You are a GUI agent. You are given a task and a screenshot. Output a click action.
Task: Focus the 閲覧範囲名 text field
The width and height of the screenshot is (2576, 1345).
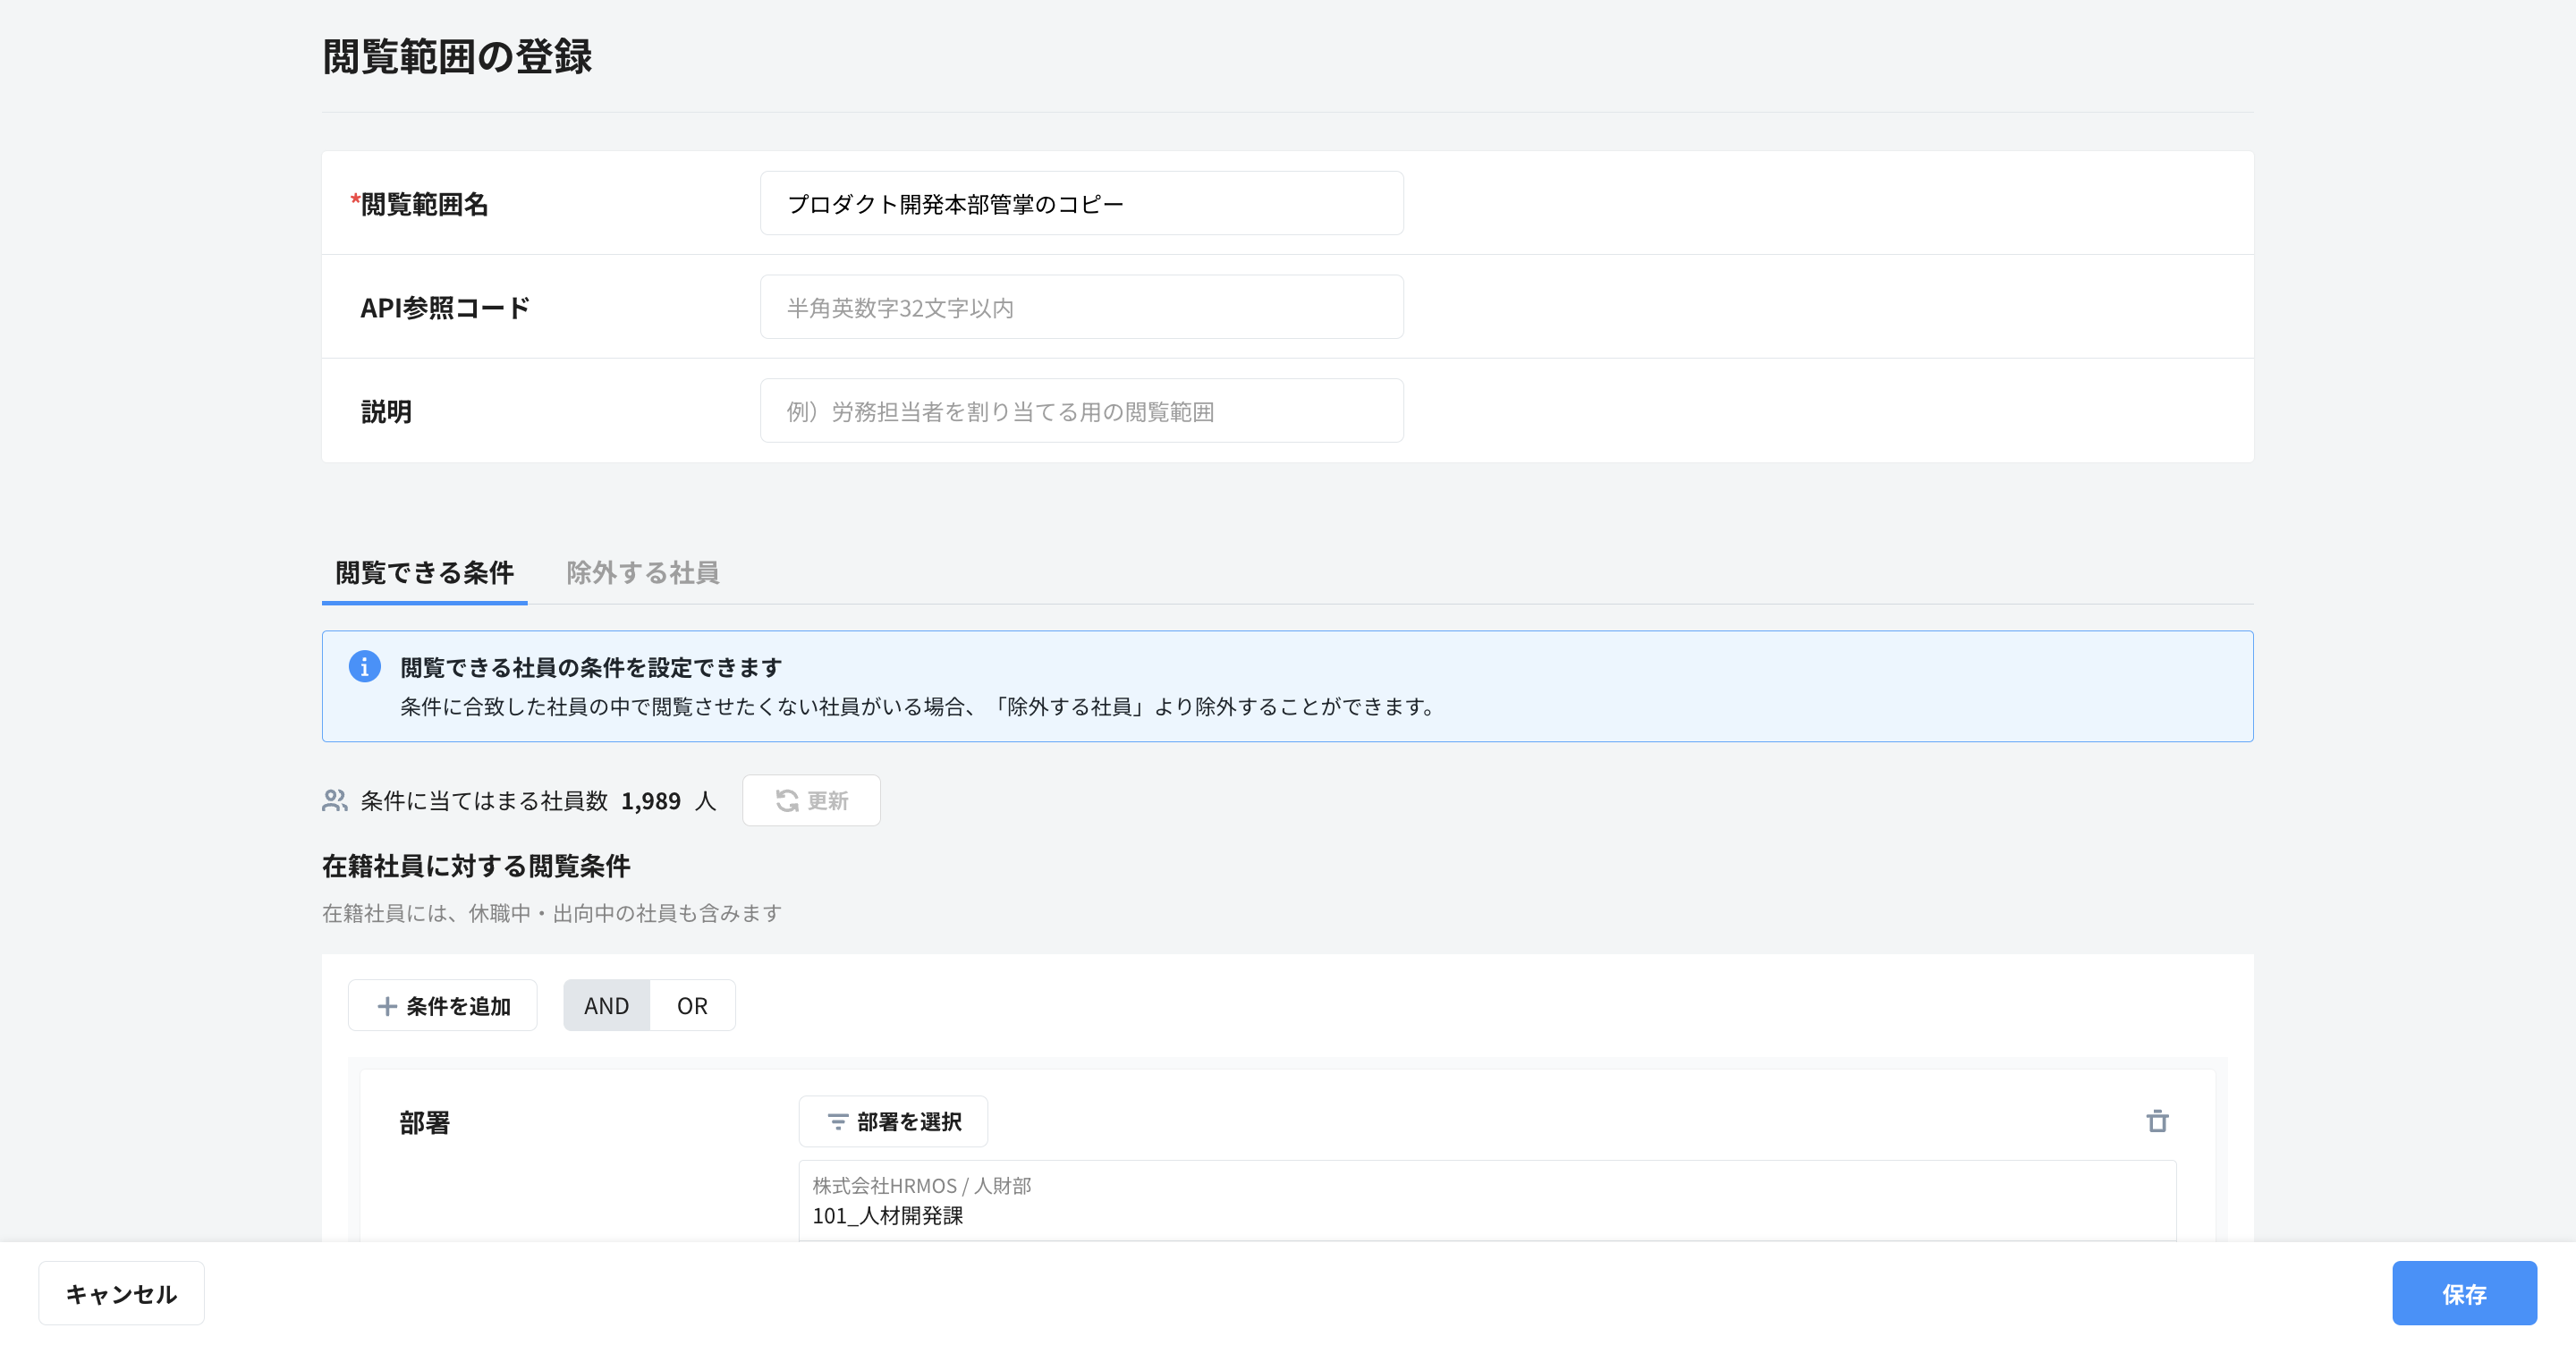[x=1081, y=203]
